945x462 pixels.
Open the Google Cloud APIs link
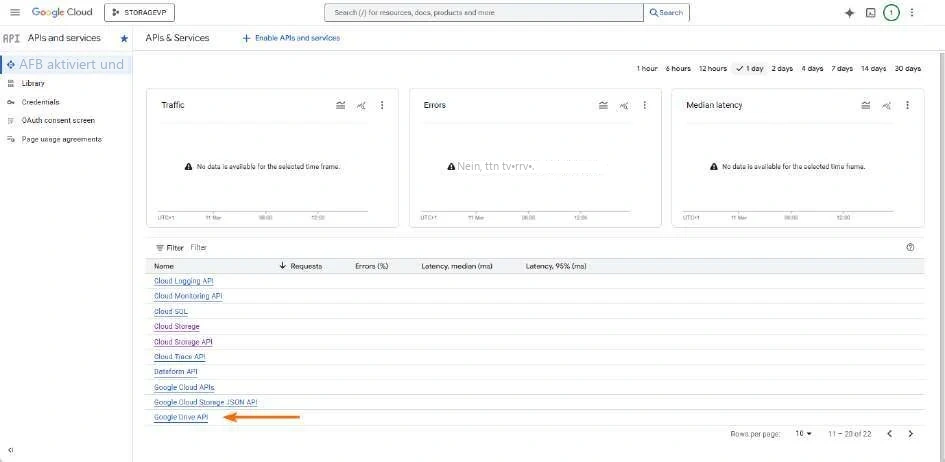click(x=184, y=387)
